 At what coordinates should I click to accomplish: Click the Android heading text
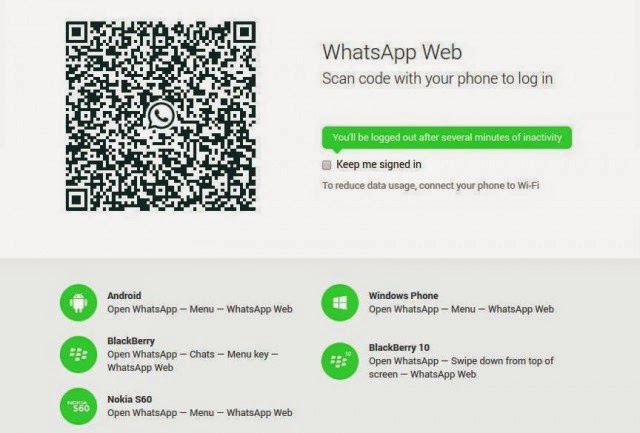(124, 295)
